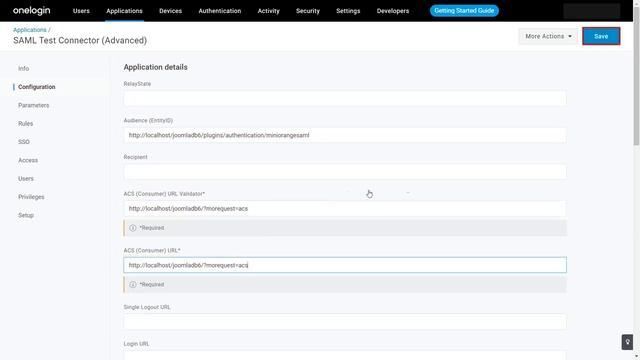
Task: Focus the Recipient input field
Action: click(x=345, y=172)
